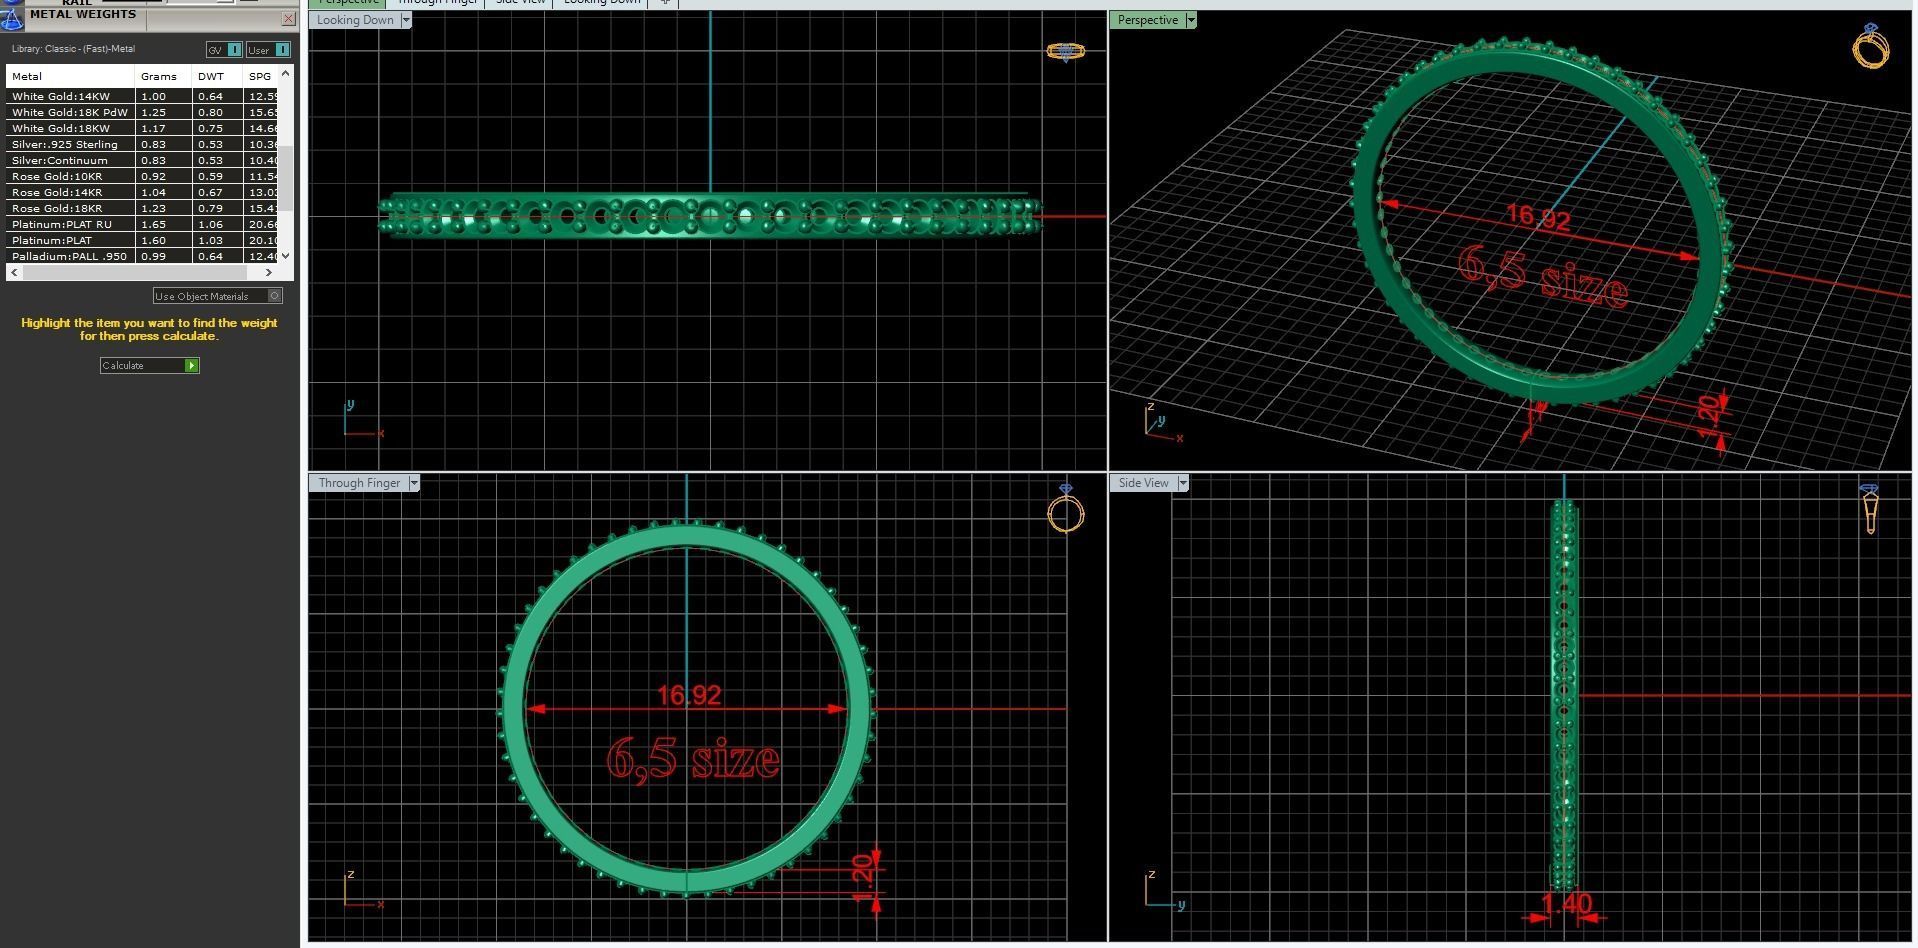Click the Looking Down viewport title label
The width and height of the screenshot is (1918, 948).
click(355, 20)
